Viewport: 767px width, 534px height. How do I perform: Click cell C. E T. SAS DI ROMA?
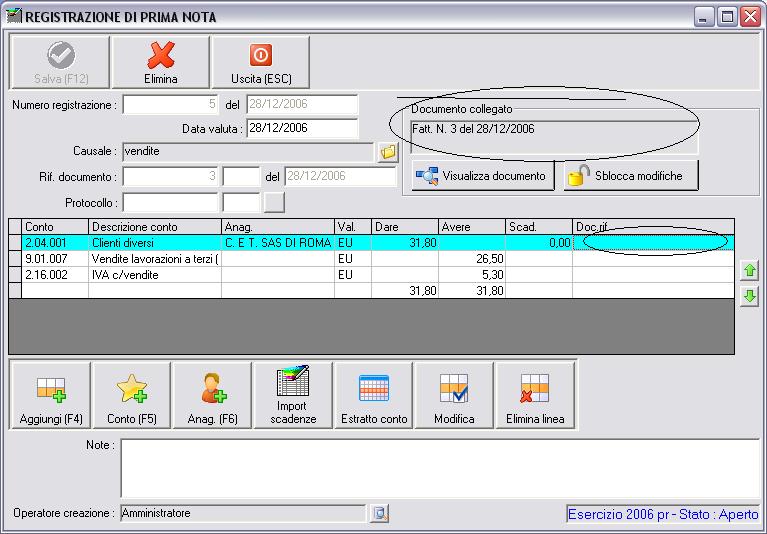[x=278, y=243]
